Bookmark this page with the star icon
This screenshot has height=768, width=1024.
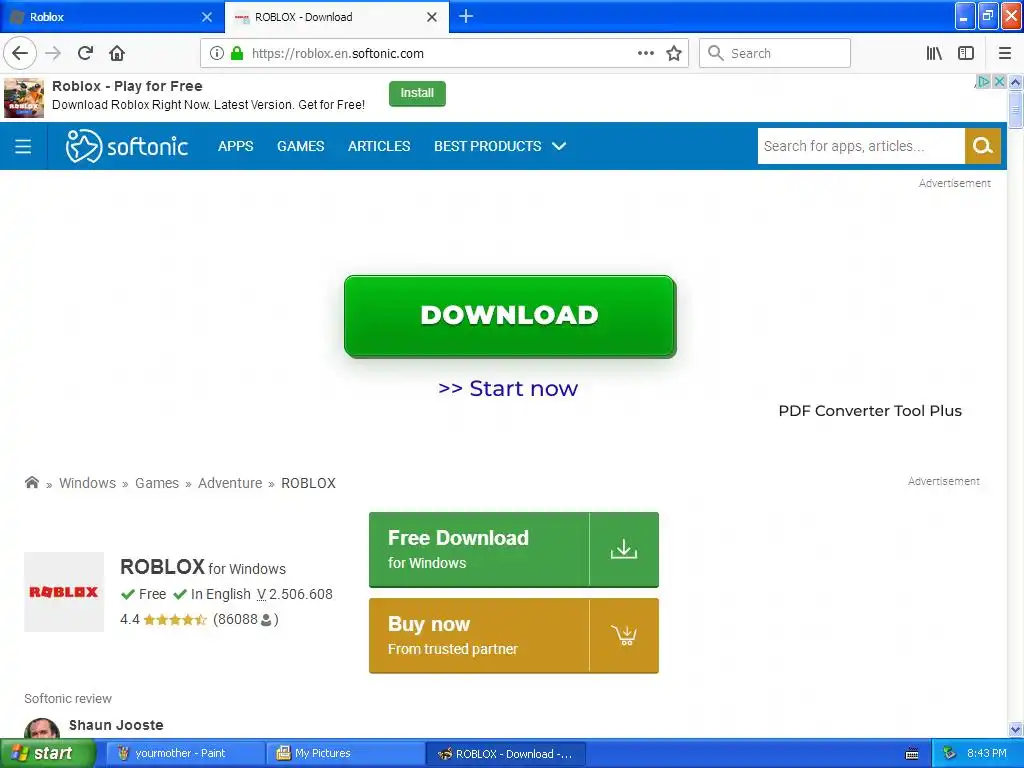674,53
